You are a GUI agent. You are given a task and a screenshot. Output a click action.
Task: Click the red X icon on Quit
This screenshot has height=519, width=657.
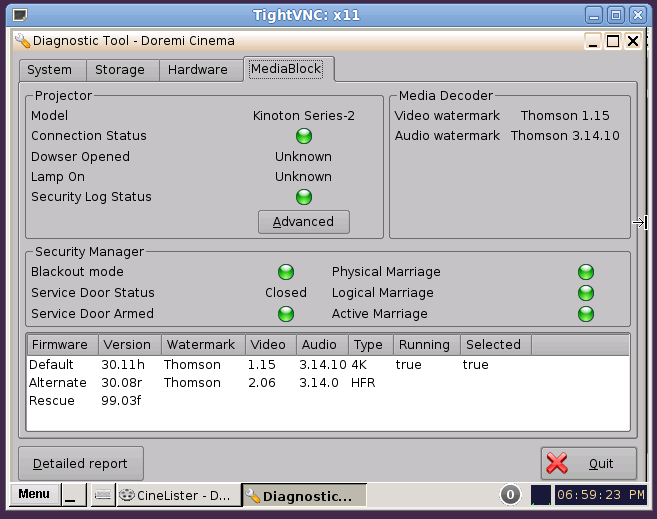557,463
